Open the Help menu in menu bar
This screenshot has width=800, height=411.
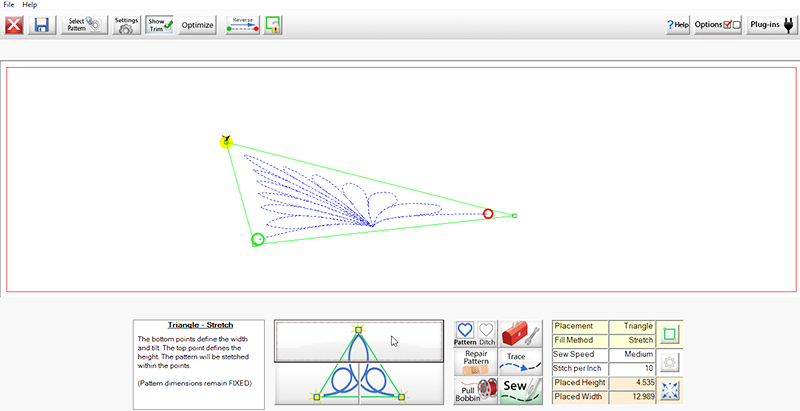click(30, 5)
